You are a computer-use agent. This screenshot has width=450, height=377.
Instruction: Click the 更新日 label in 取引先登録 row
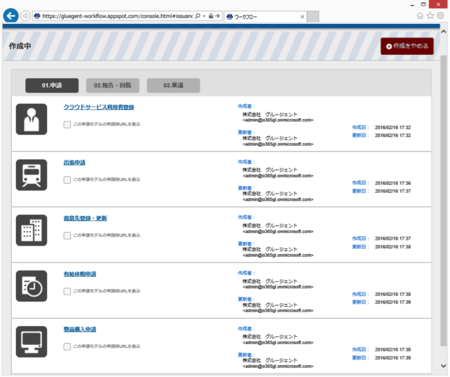click(x=360, y=247)
